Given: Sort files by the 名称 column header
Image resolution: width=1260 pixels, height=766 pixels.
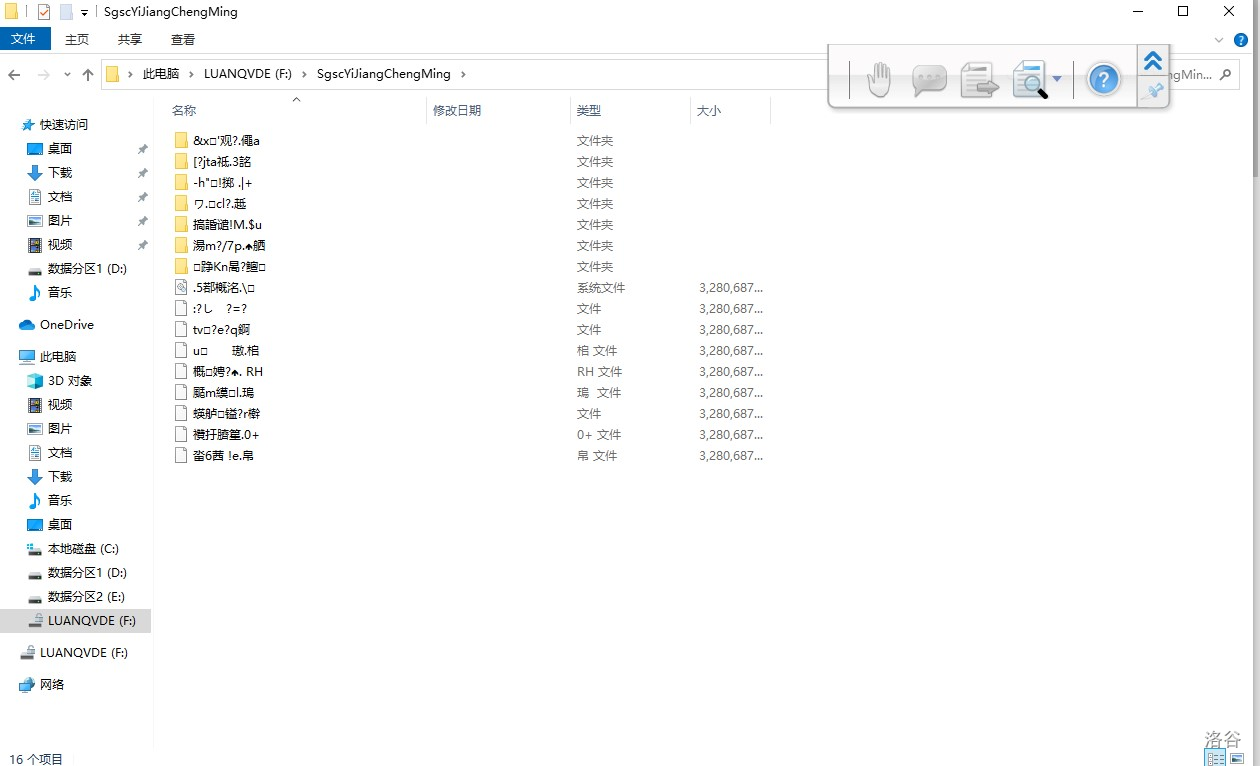Looking at the screenshot, I should pos(184,111).
